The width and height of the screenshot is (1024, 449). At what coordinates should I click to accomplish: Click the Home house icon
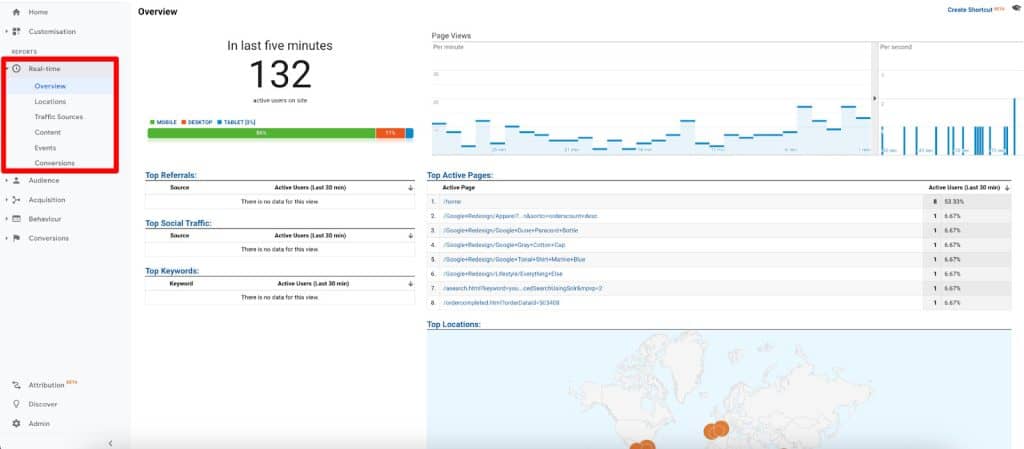[16, 12]
